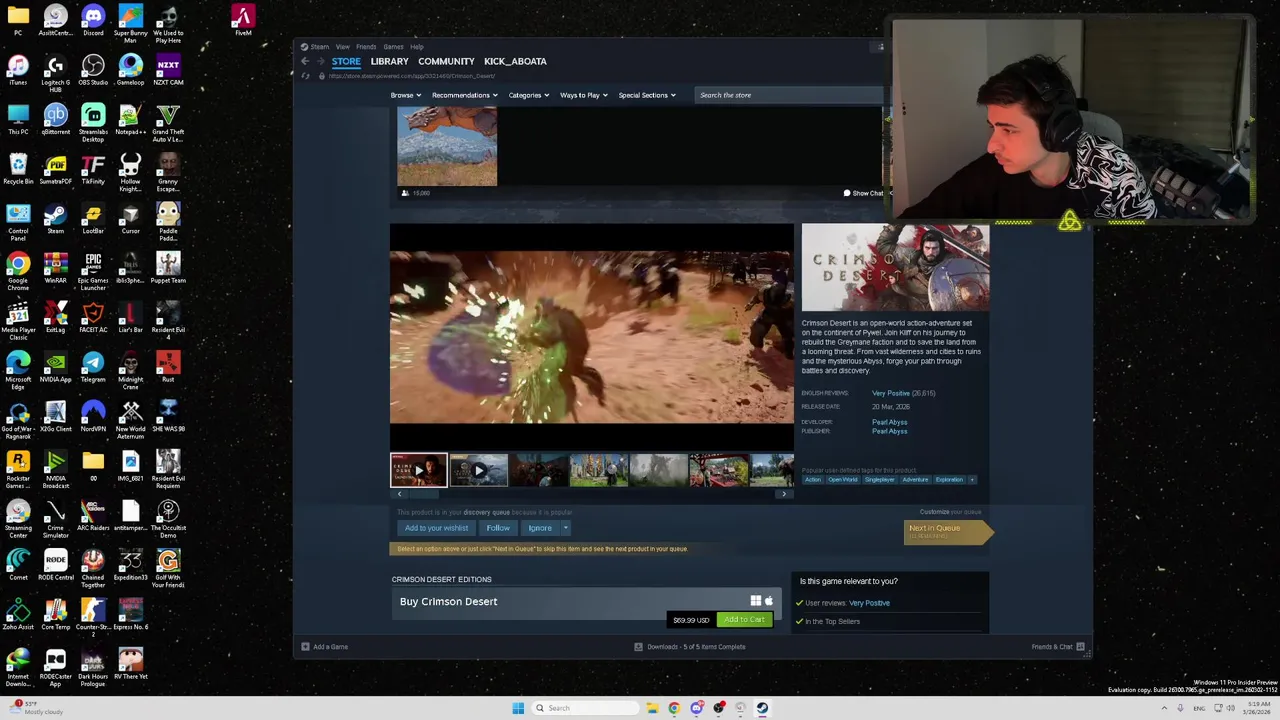Open the Discord desktop shortcut
The width and height of the screenshot is (1280, 720).
(x=93, y=21)
